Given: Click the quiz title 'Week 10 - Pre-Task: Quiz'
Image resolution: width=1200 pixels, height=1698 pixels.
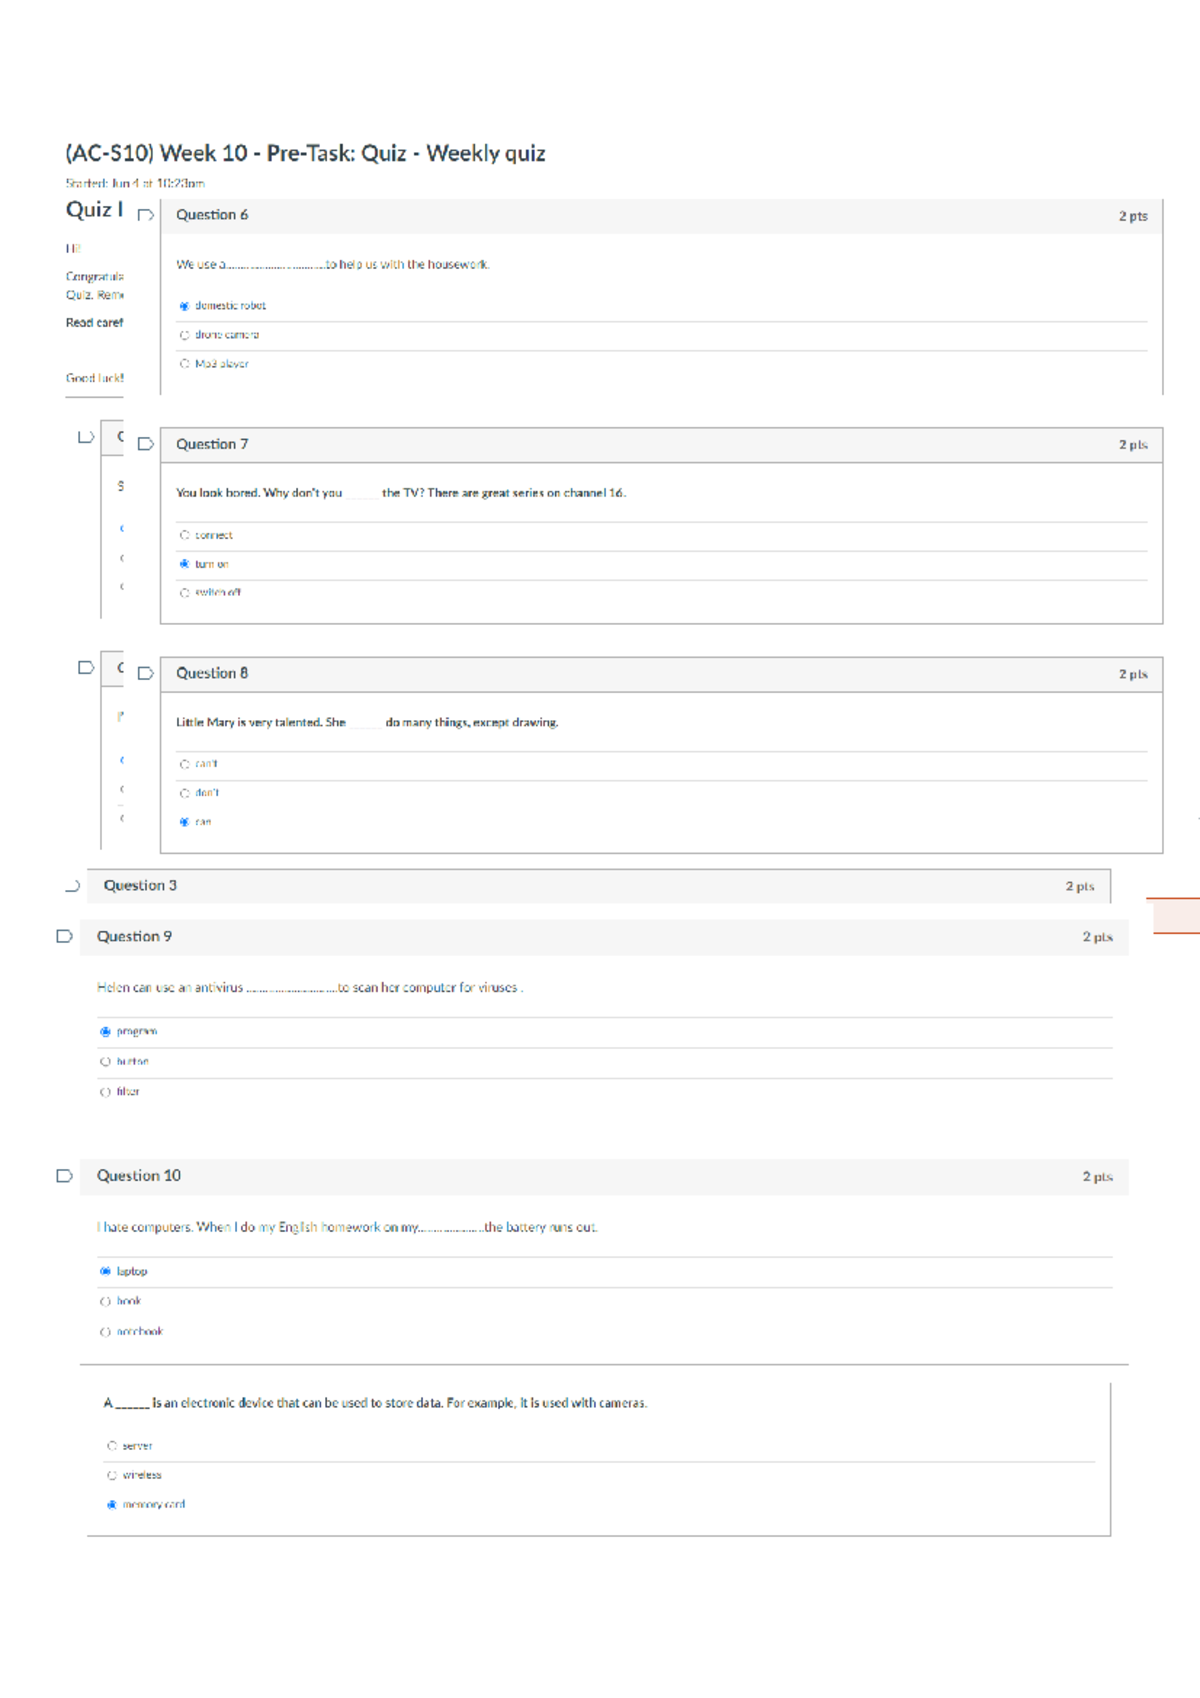Looking at the screenshot, I should 305,153.
